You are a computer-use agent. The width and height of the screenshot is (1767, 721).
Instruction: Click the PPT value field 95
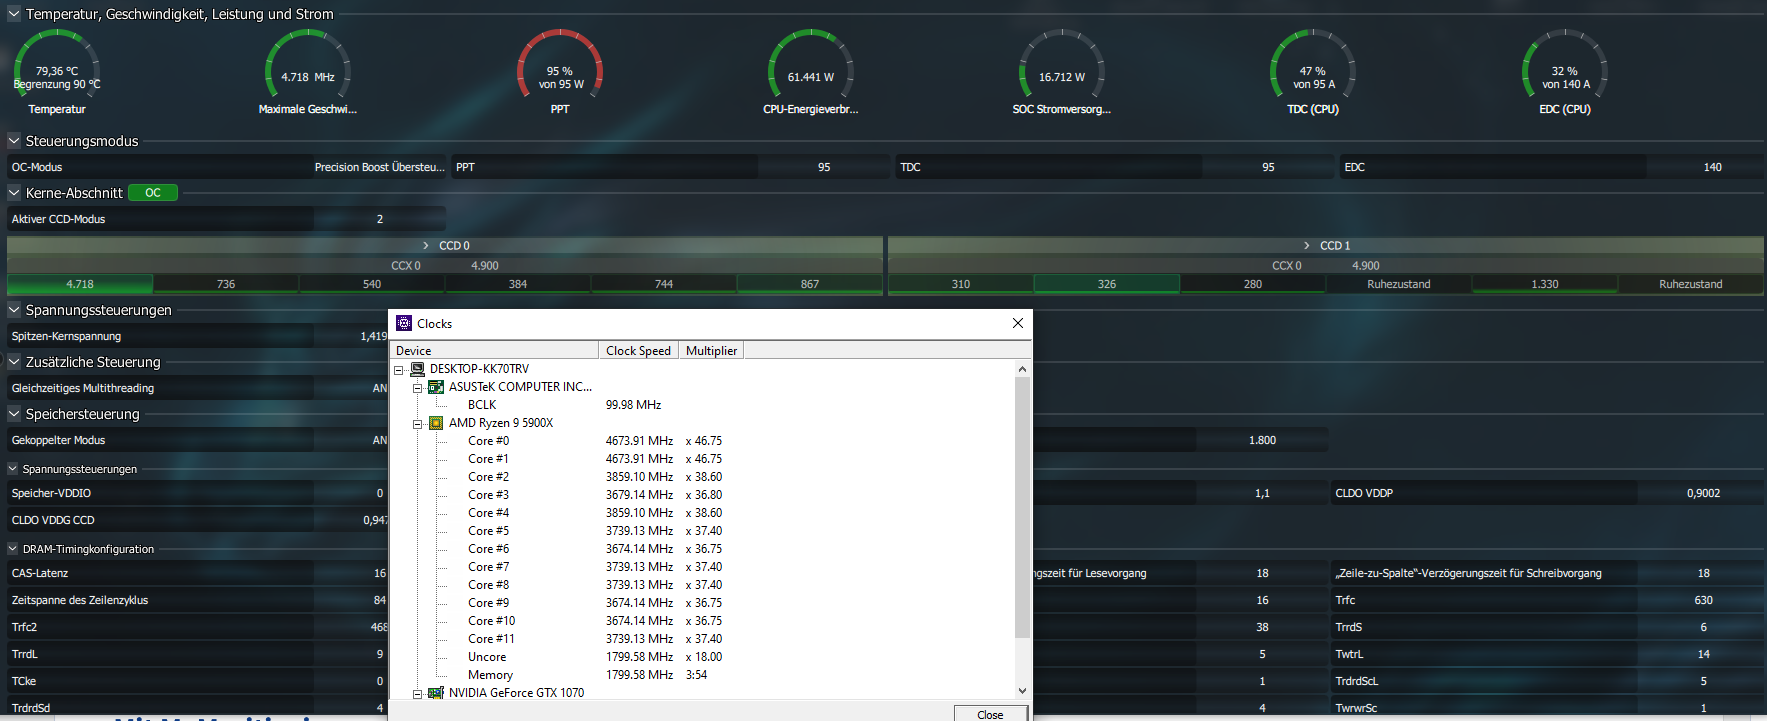point(824,167)
